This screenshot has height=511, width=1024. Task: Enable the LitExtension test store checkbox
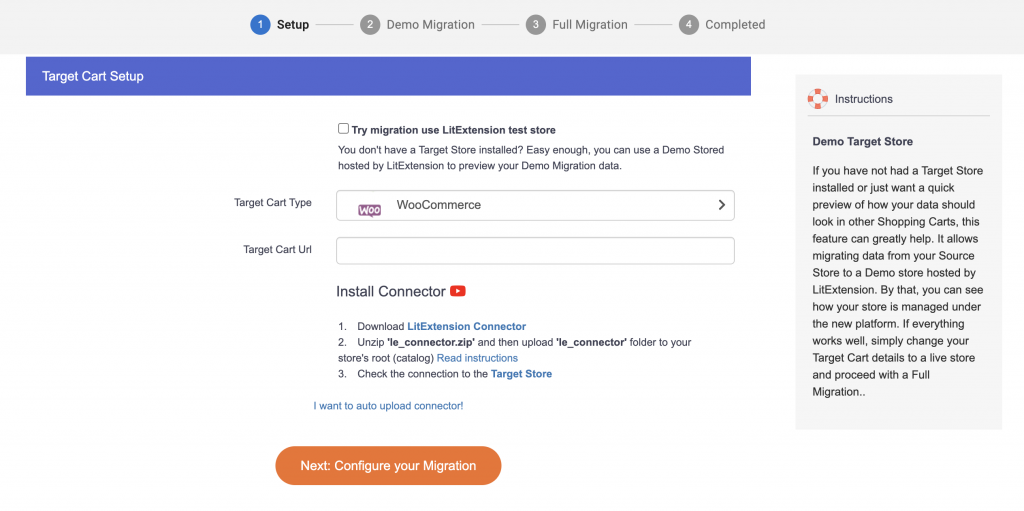tap(343, 129)
